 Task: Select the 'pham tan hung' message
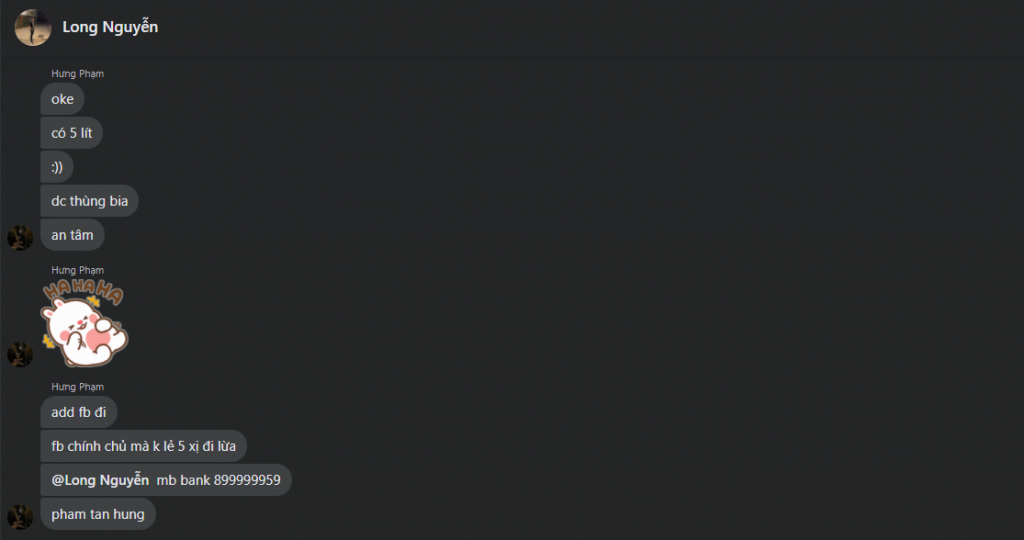(x=98, y=514)
